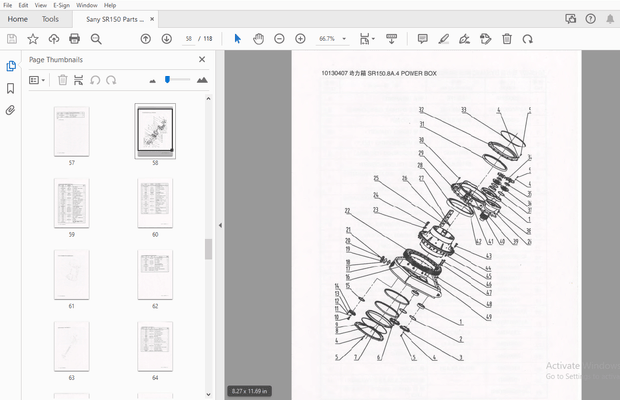This screenshot has width=620, height=400.
Task: Select page 57 thumbnail
Action: coord(72,132)
